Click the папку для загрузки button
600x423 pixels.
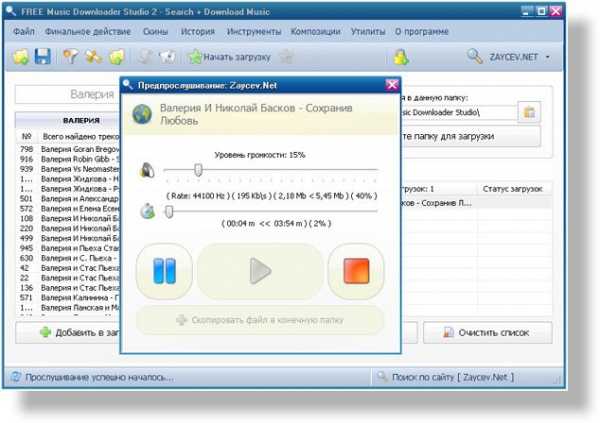pyautogui.click(x=470, y=136)
